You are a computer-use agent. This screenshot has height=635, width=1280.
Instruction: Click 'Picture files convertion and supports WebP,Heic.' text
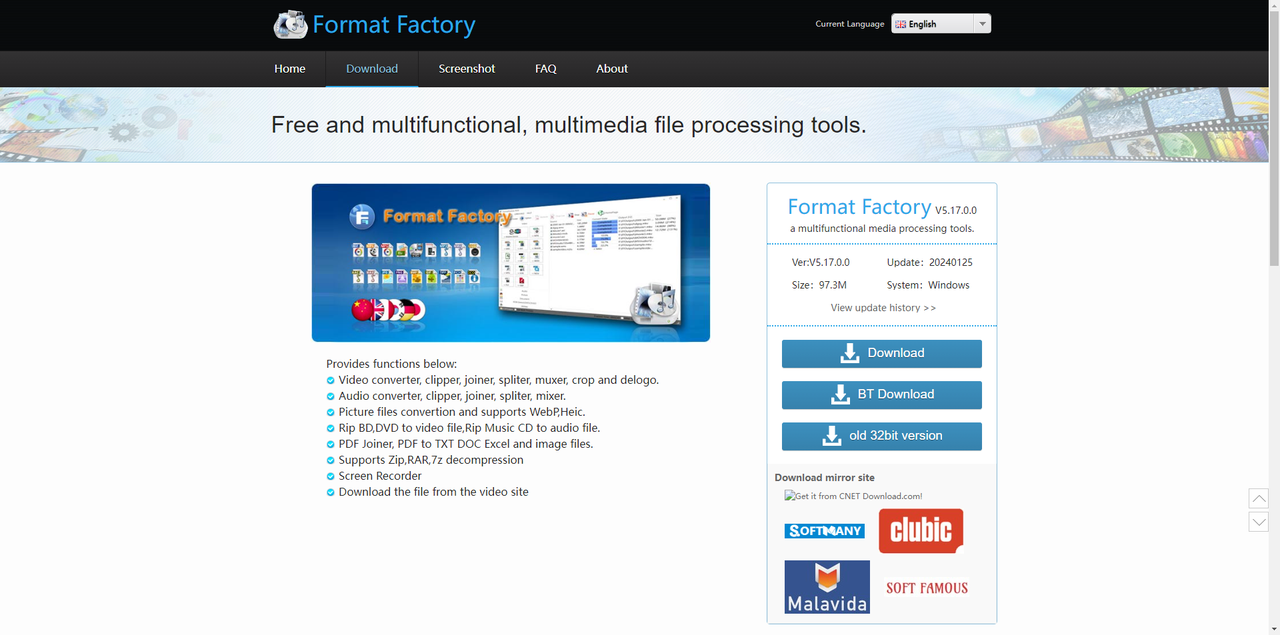click(x=462, y=412)
